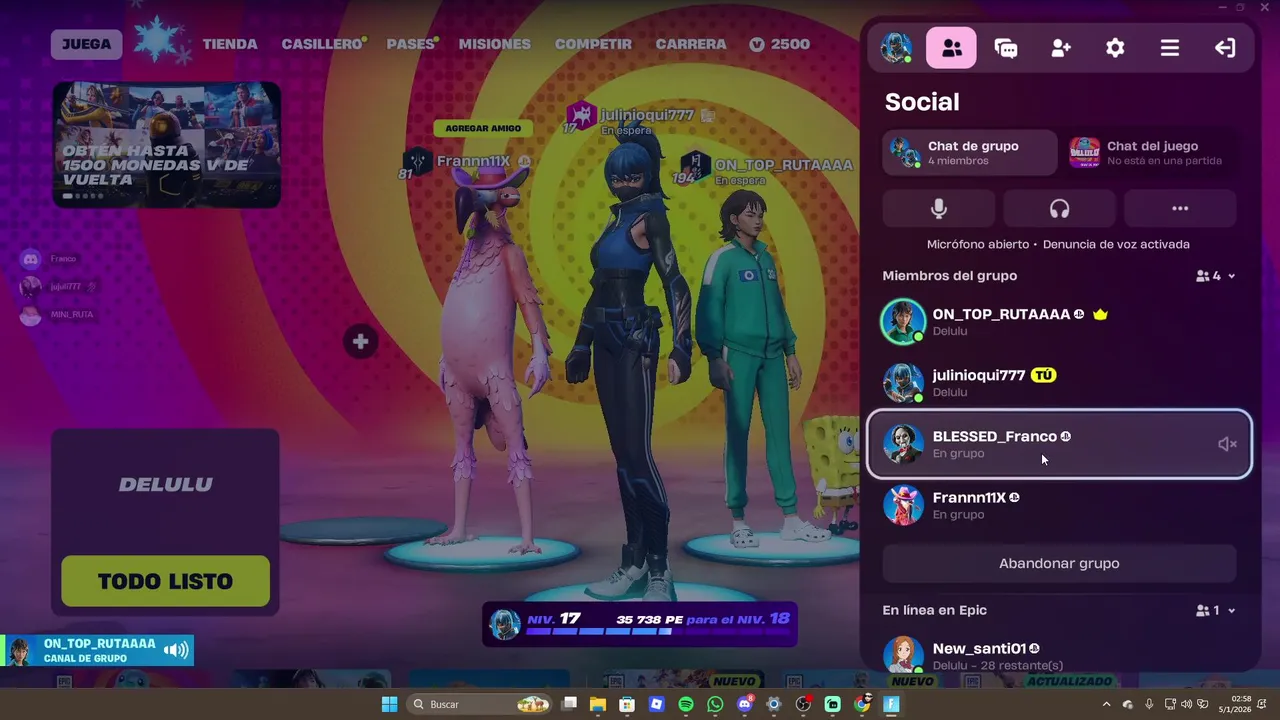Open the settings gear in Social panel
The height and width of the screenshot is (720, 1280).
[x=1115, y=48]
